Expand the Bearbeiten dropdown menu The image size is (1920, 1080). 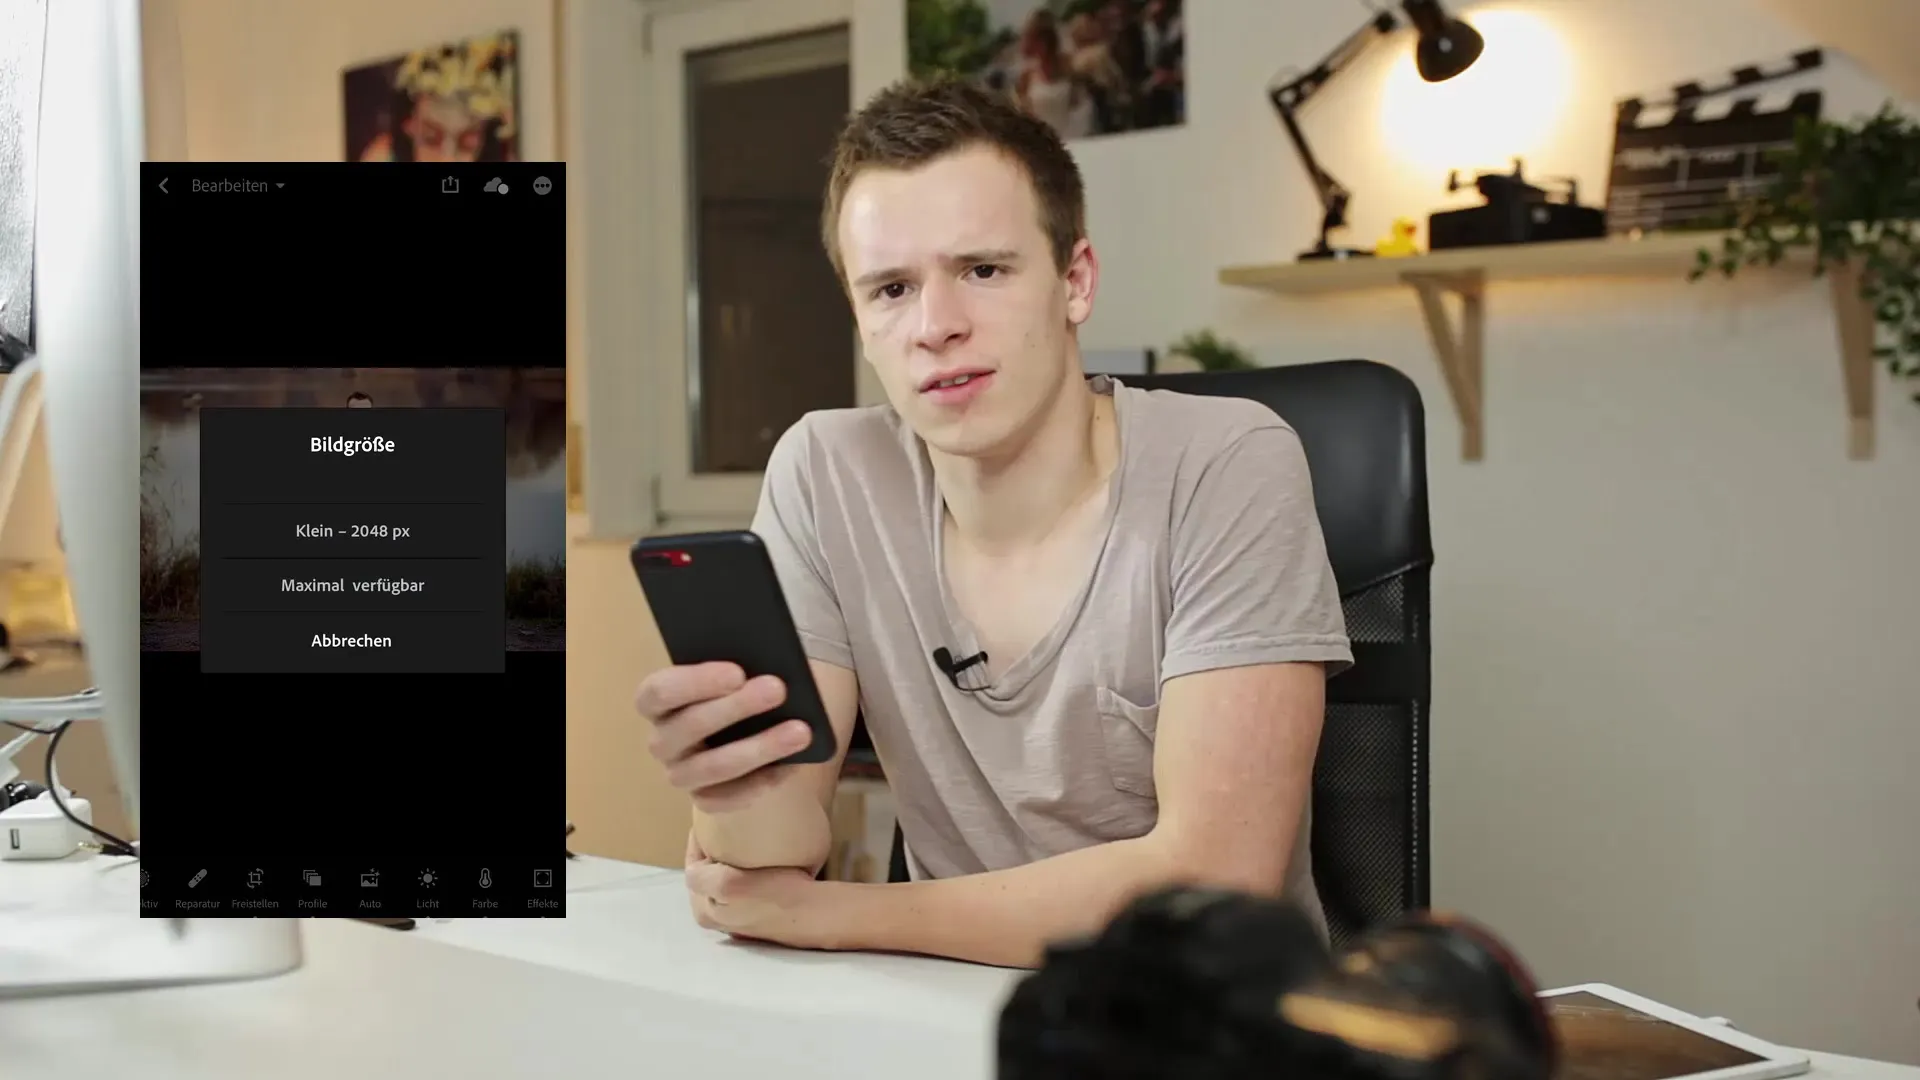237,185
